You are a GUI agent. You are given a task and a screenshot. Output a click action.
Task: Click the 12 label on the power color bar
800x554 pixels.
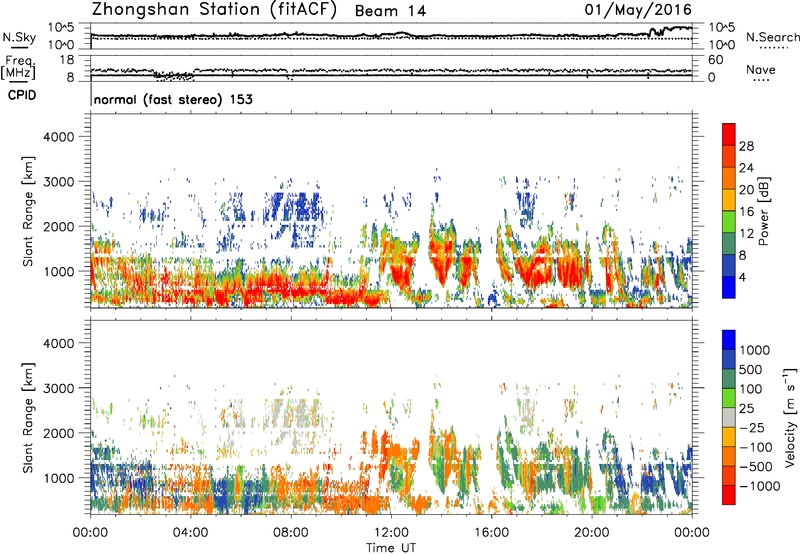tap(746, 233)
